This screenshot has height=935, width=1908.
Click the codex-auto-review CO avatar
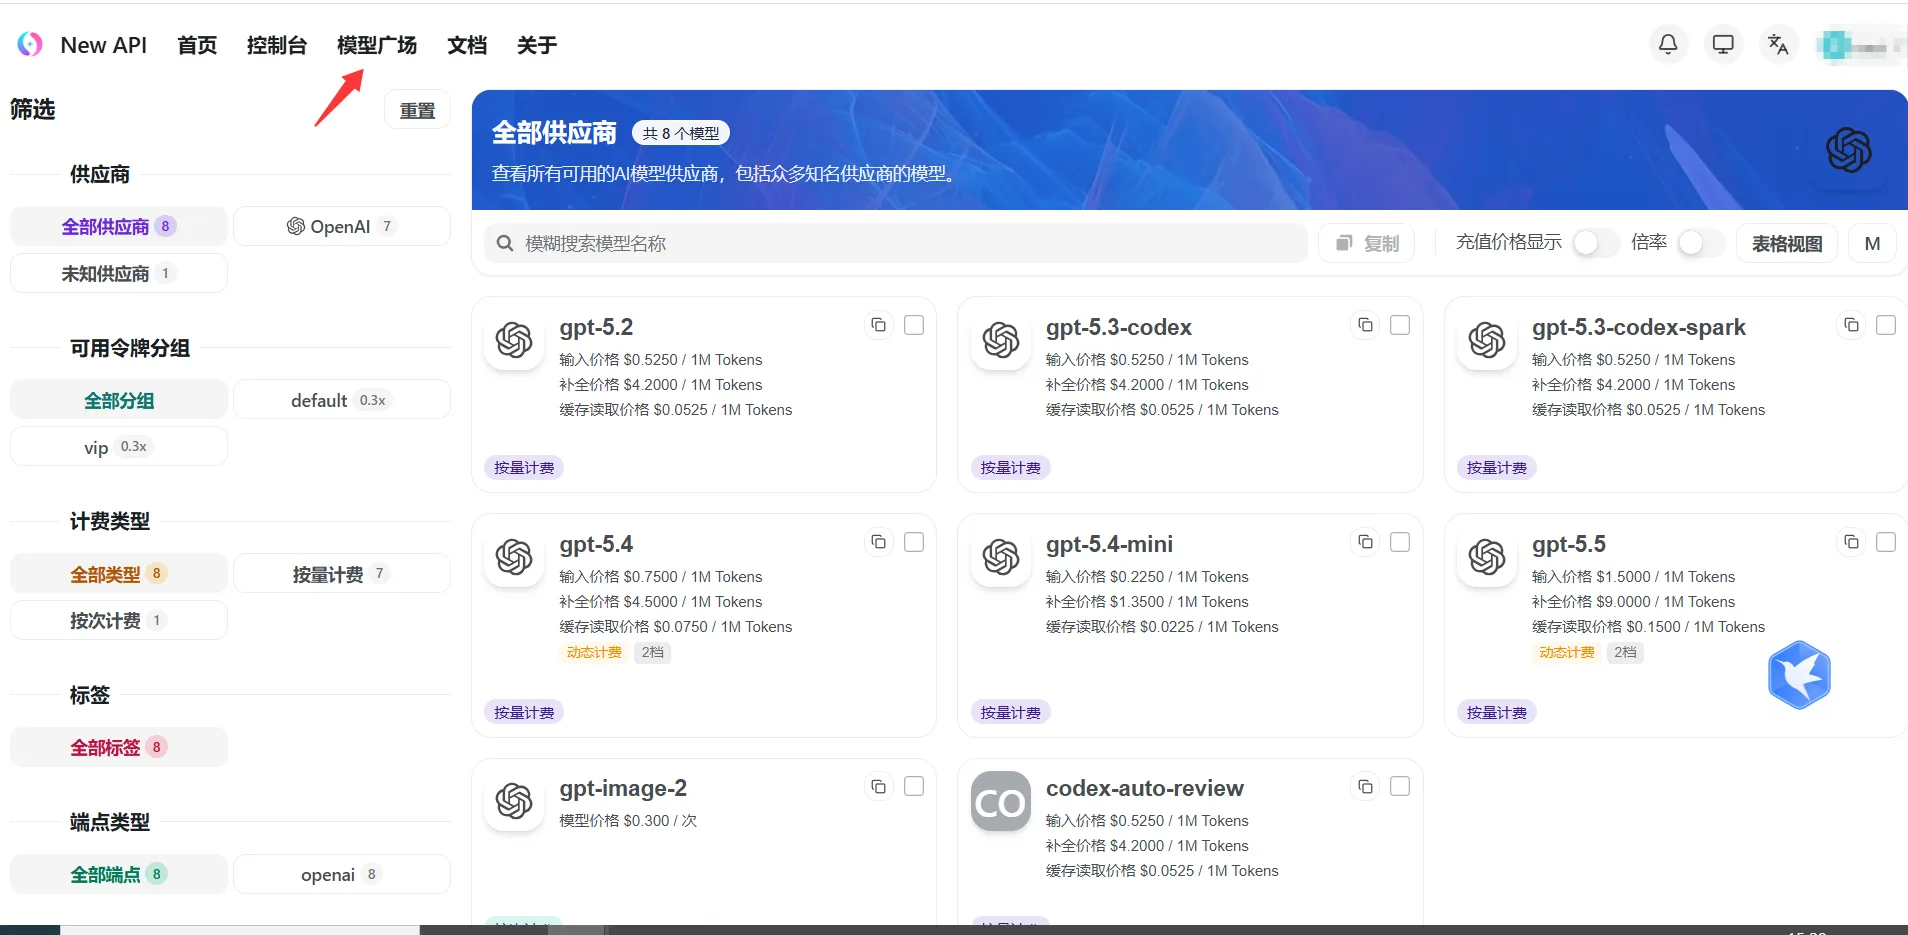tap(1001, 801)
